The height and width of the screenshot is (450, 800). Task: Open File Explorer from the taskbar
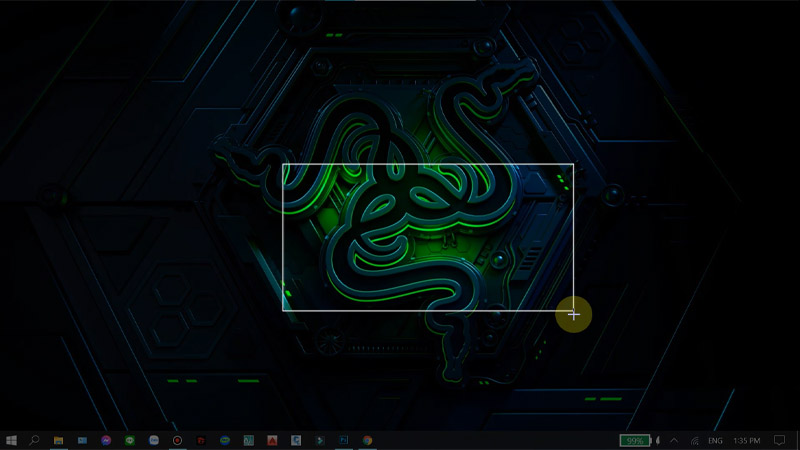[x=59, y=440]
